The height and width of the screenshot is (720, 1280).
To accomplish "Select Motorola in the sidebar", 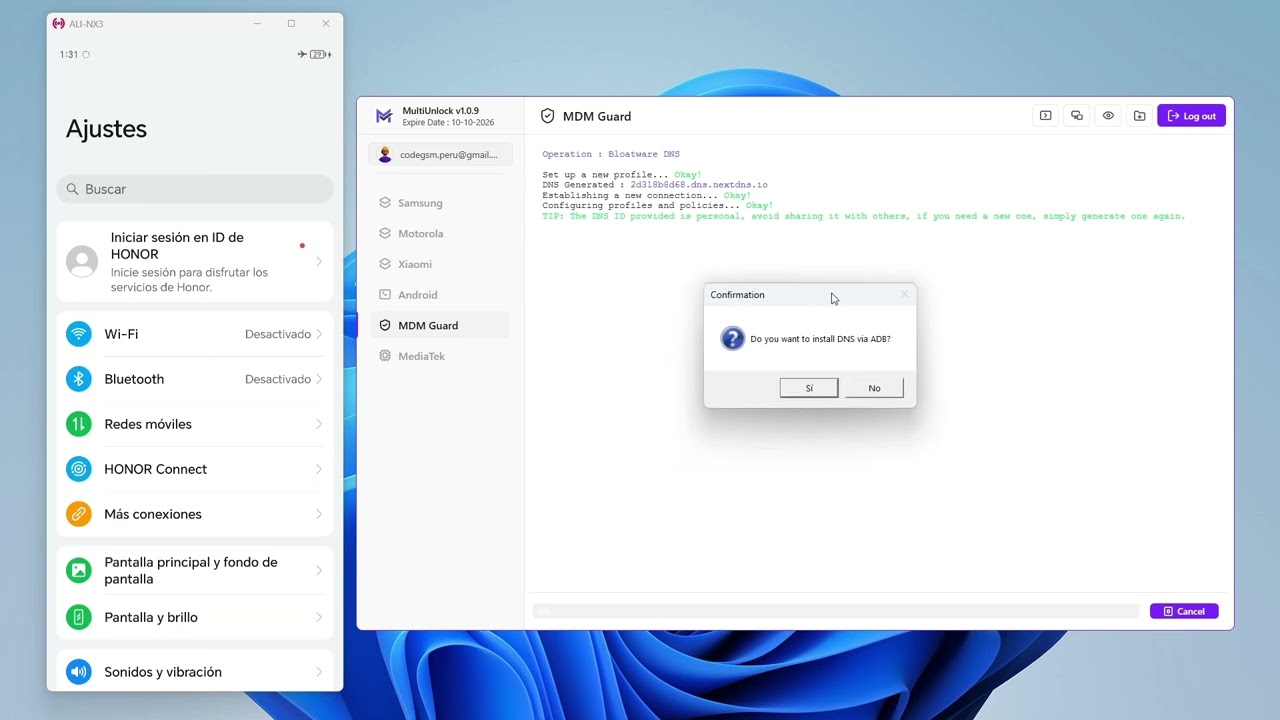I will 440,233.
